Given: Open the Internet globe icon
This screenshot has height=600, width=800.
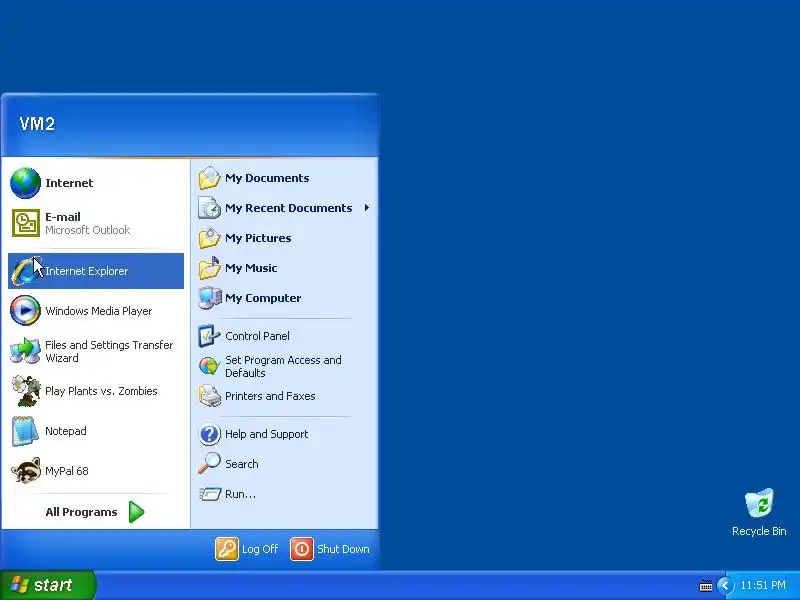Looking at the screenshot, I should 25,183.
